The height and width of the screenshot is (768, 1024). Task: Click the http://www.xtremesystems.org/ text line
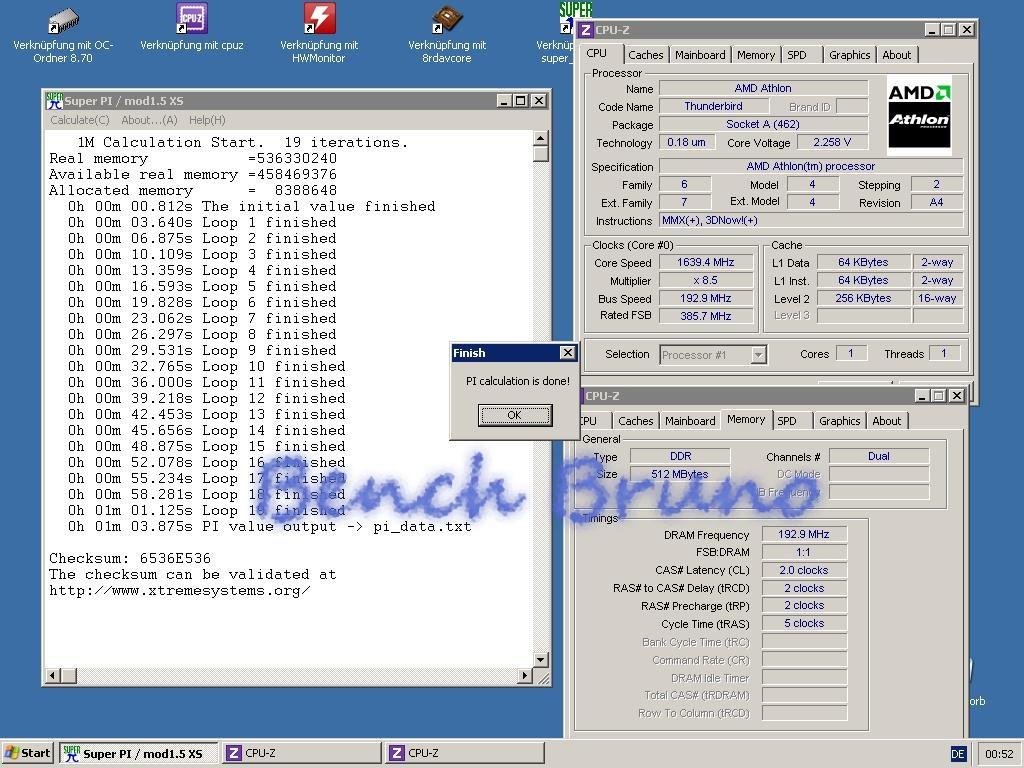(180, 591)
